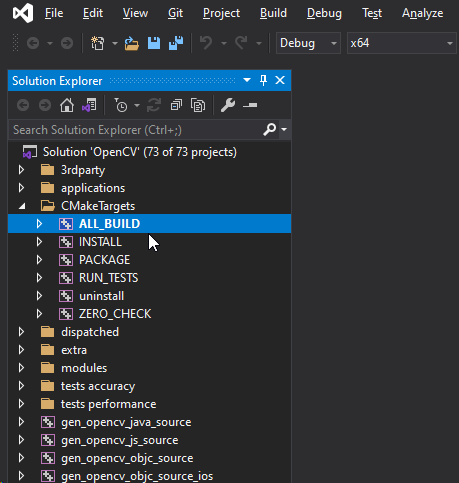The image size is (459, 483).
Task: Toggle the Show All Files icon
Action: pyautogui.click(x=198, y=105)
